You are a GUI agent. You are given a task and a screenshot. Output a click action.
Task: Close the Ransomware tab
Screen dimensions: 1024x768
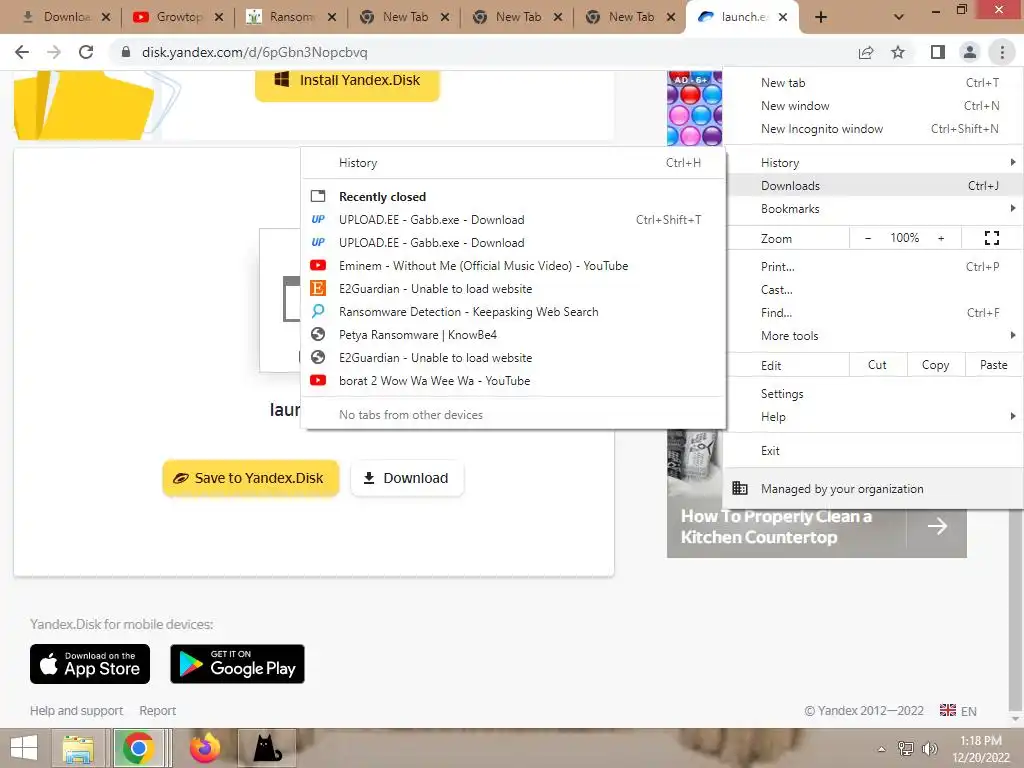point(332,17)
